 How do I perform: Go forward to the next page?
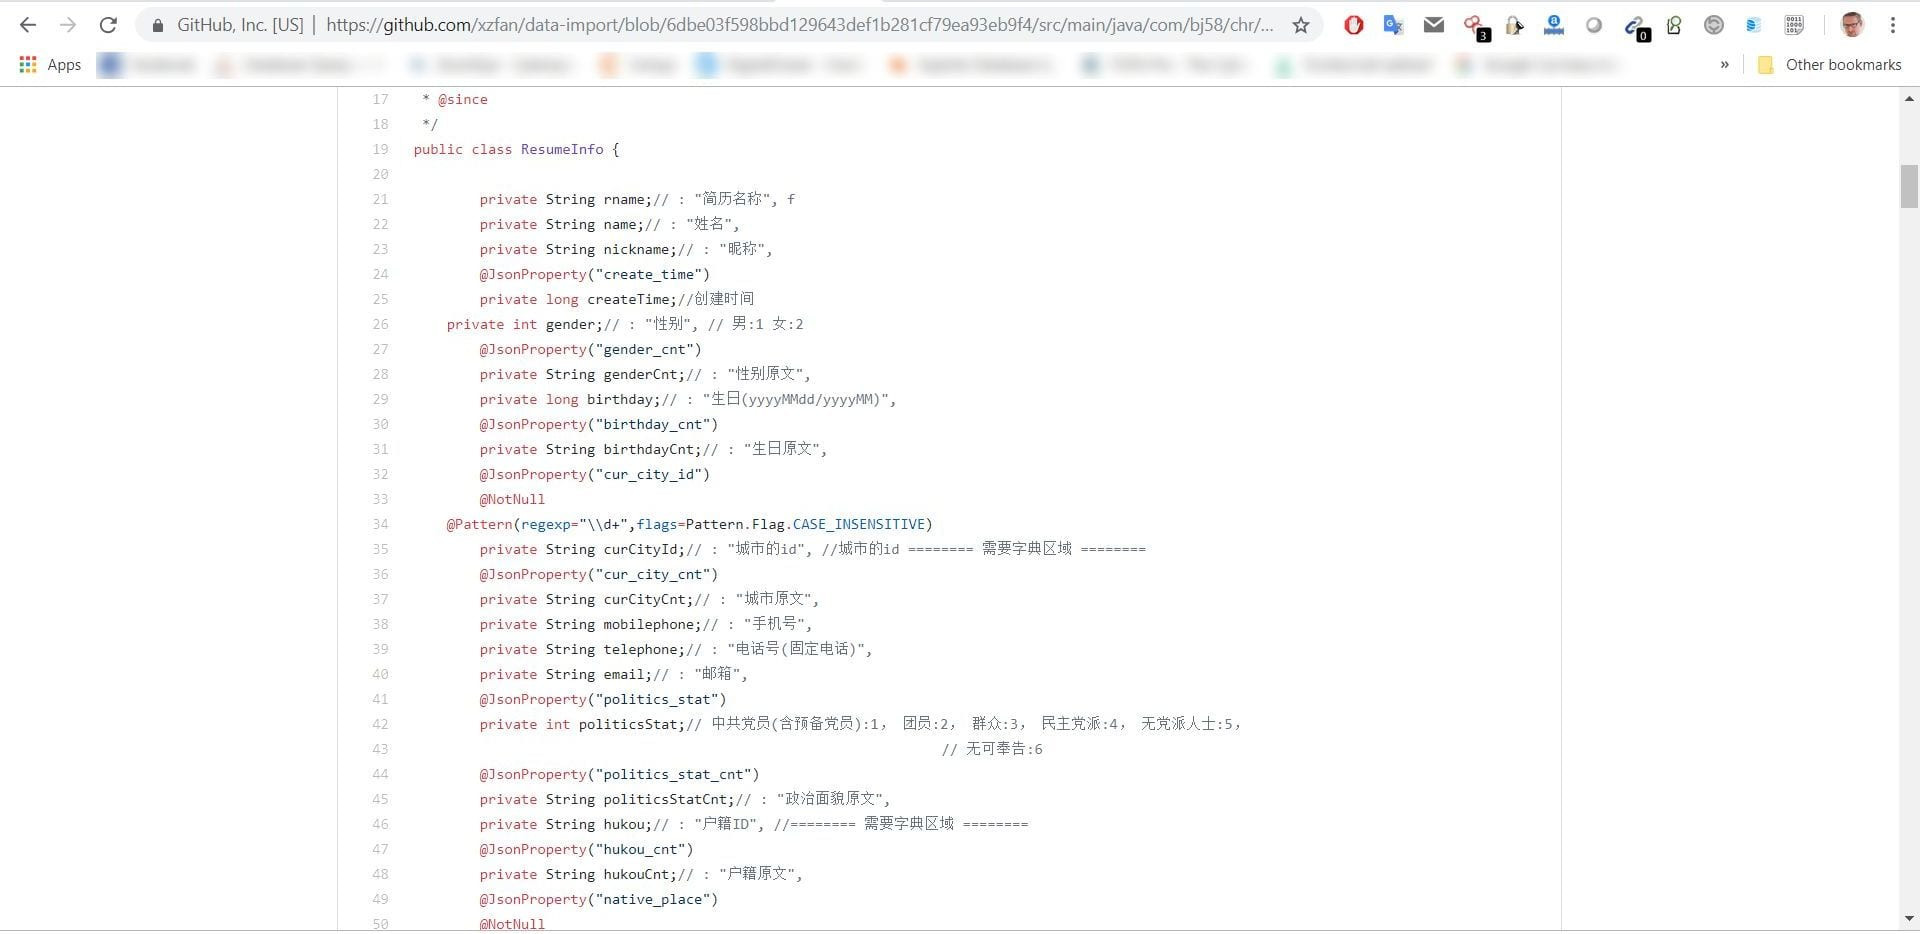pyautogui.click(x=68, y=25)
